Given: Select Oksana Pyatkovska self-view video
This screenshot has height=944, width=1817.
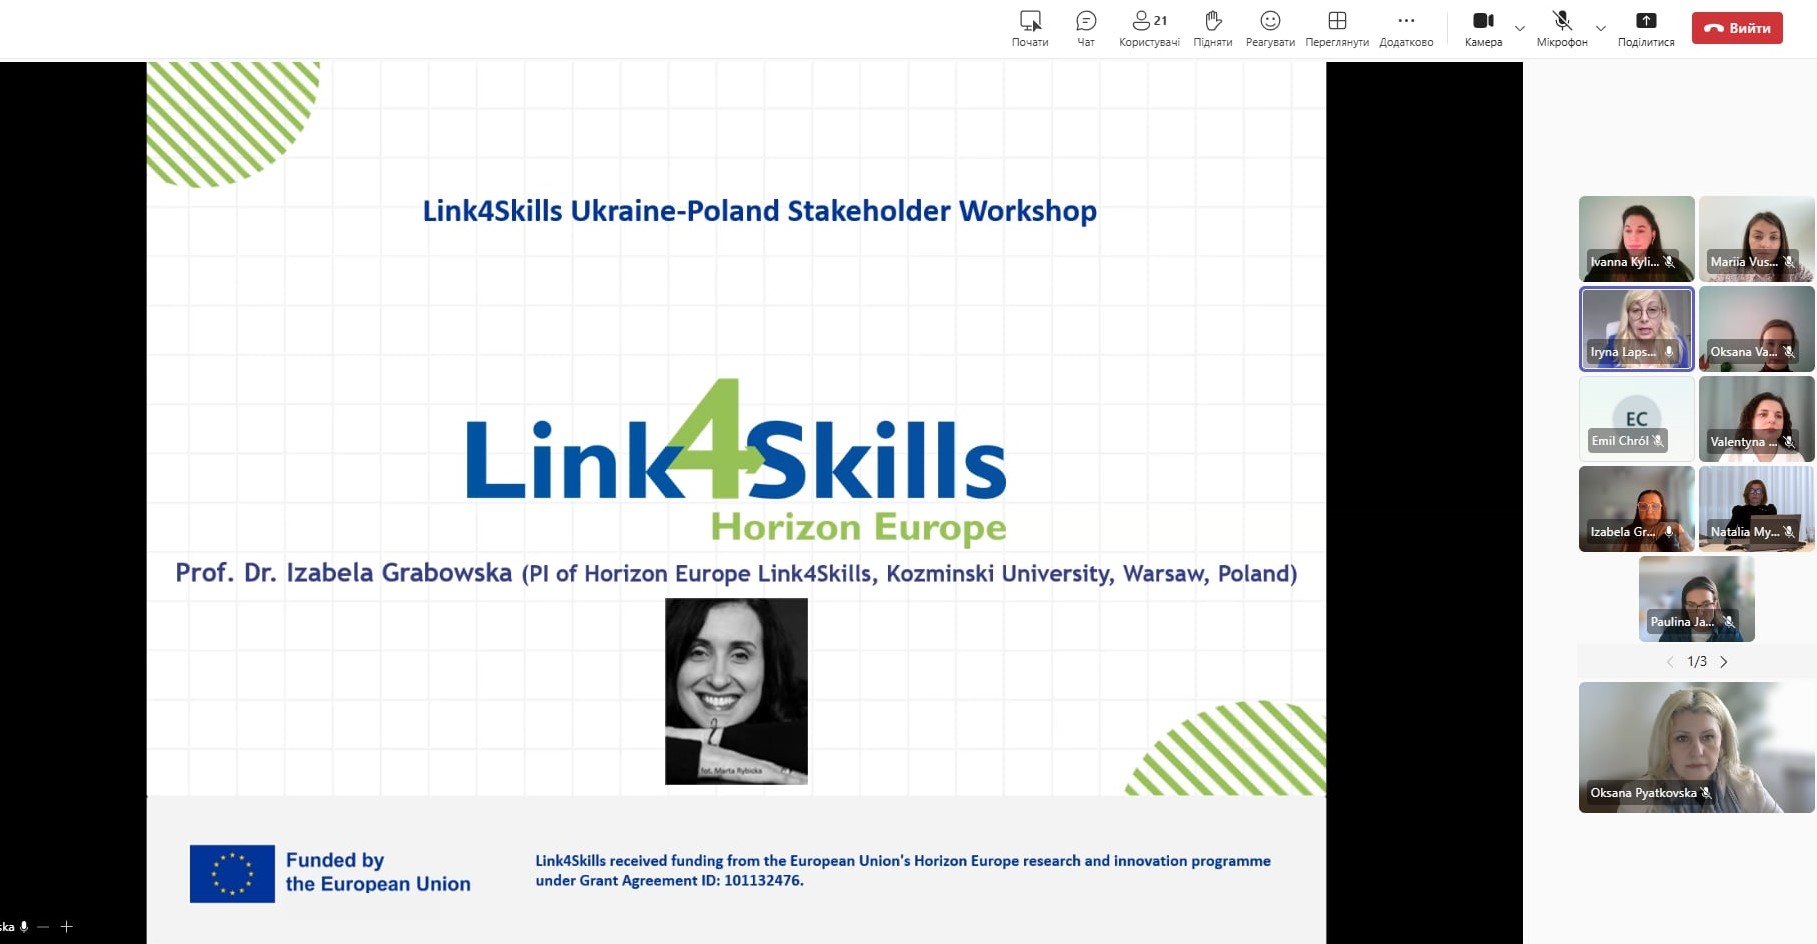Looking at the screenshot, I should coord(1696,746).
